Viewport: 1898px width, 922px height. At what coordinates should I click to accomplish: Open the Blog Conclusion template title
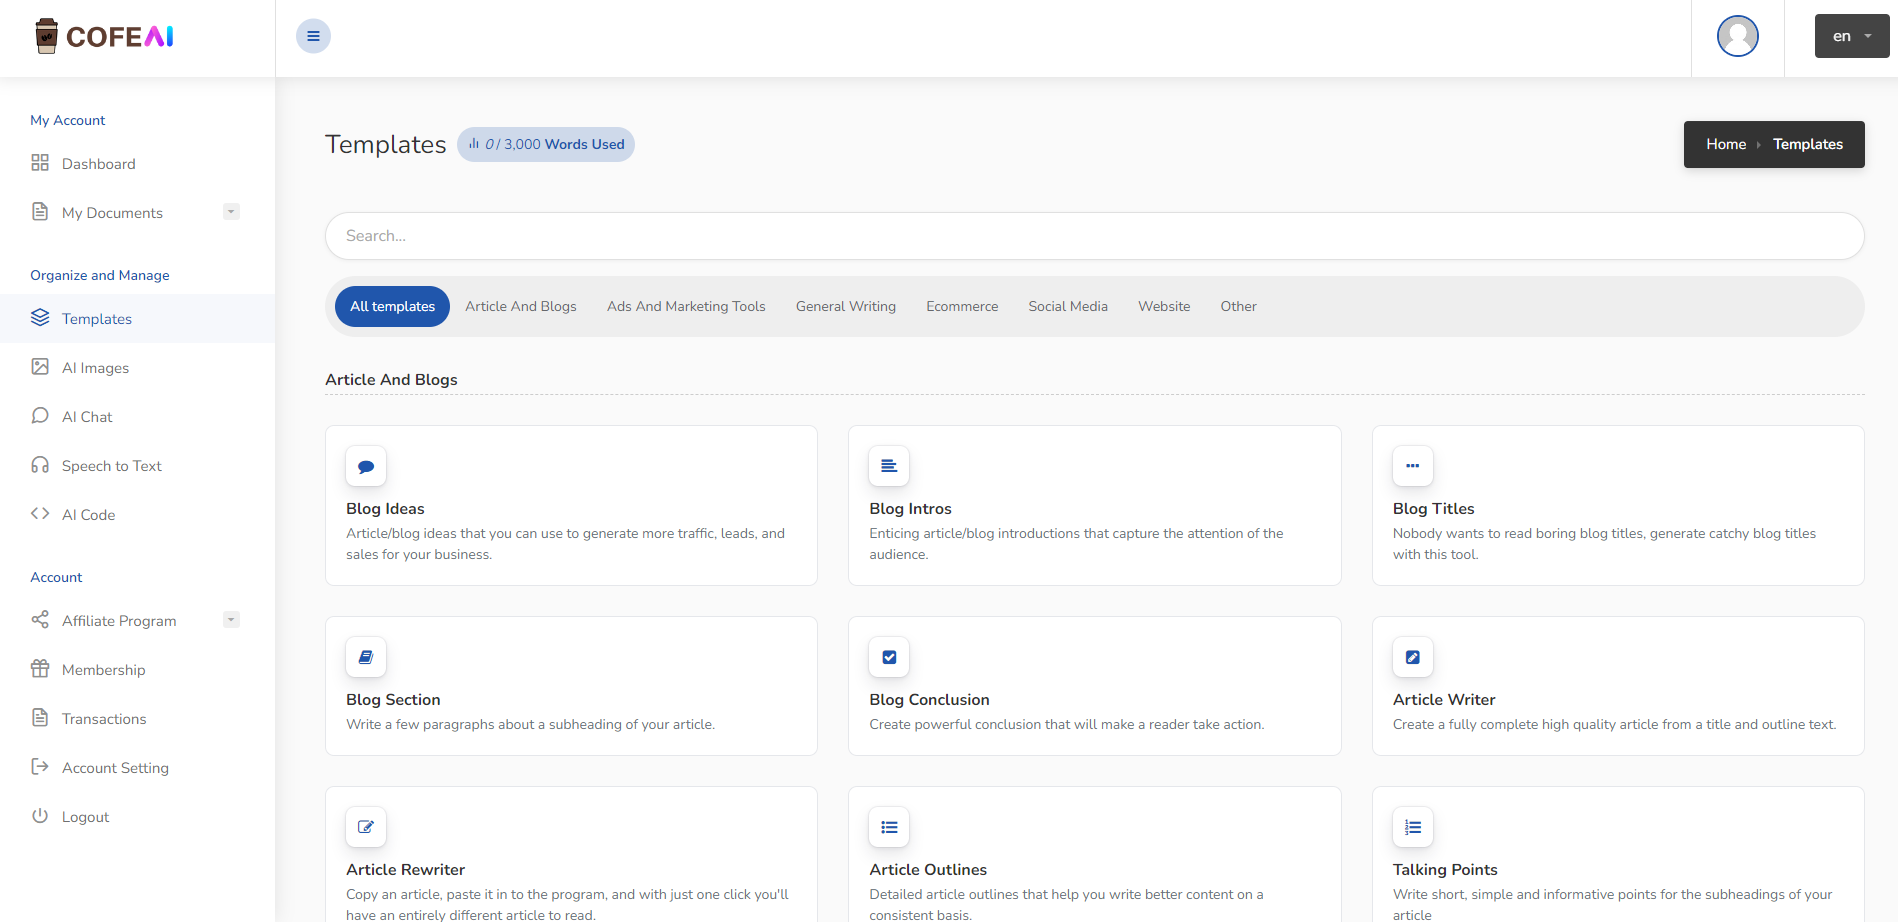929,699
